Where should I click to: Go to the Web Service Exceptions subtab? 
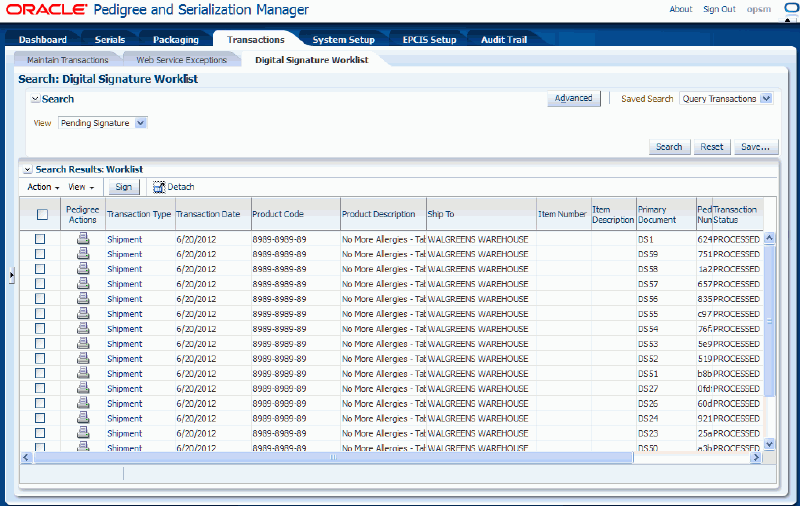tap(181, 60)
